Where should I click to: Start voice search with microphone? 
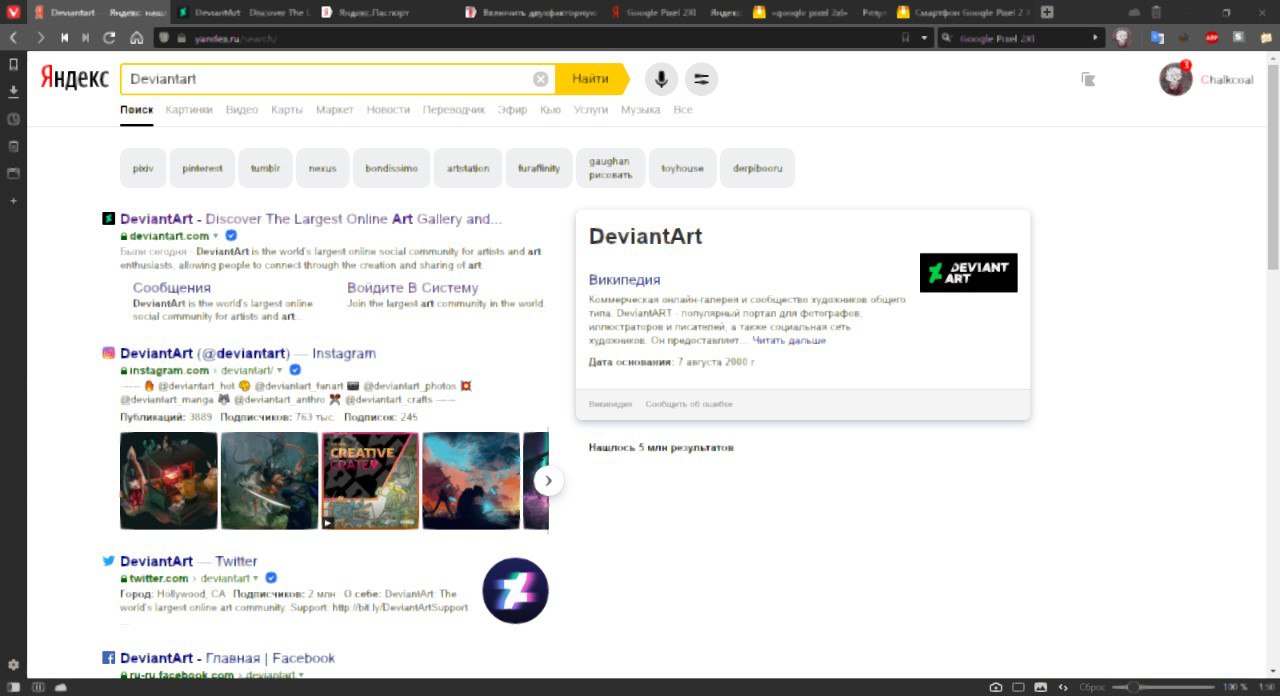(661, 79)
